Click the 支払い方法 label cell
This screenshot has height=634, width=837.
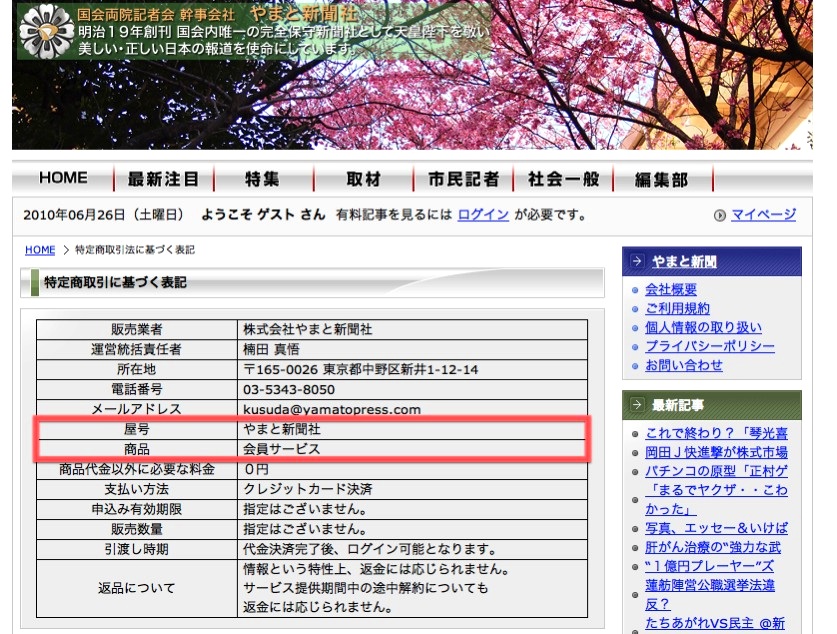(137, 489)
